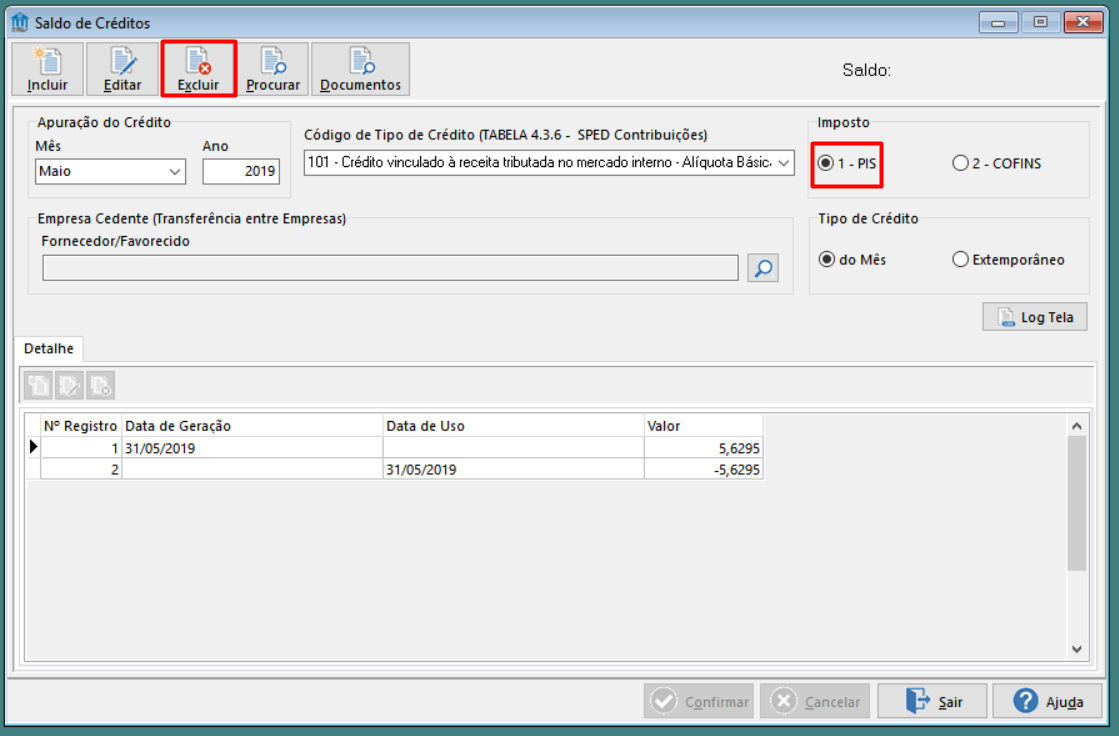This screenshot has height=736, width=1119.
Task: Click the Log Tela button
Action: [1035, 317]
